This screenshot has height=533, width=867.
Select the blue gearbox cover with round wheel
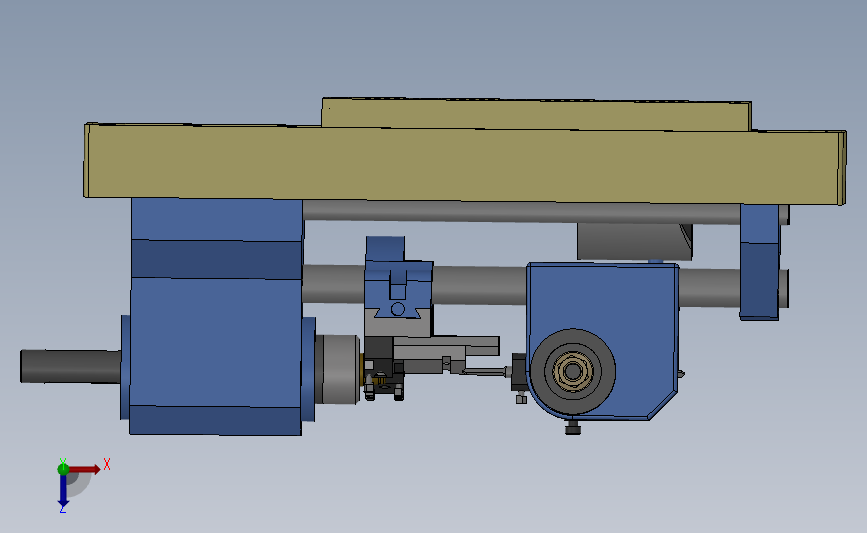point(603,341)
